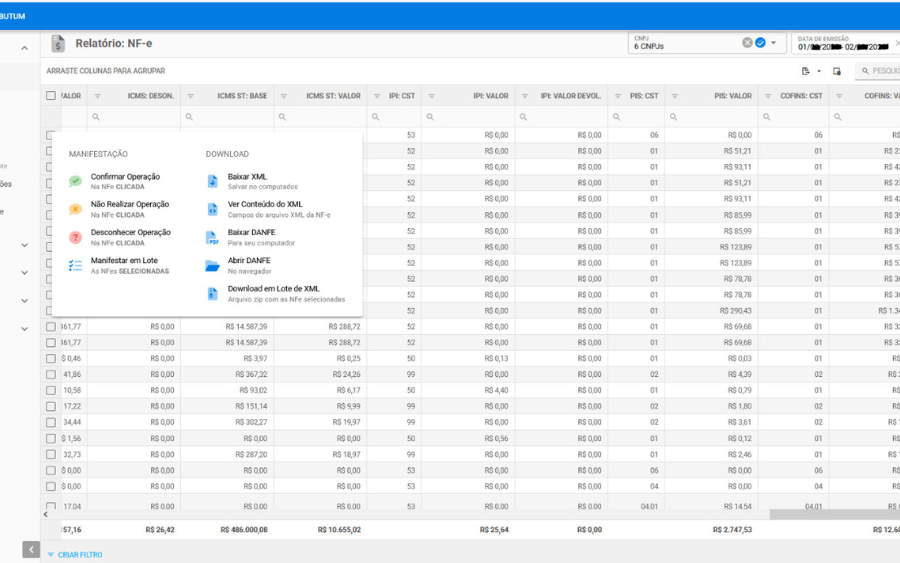The image size is (900, 563).
Task: Click the NF-e report document icon
Action: click(57, 44)
